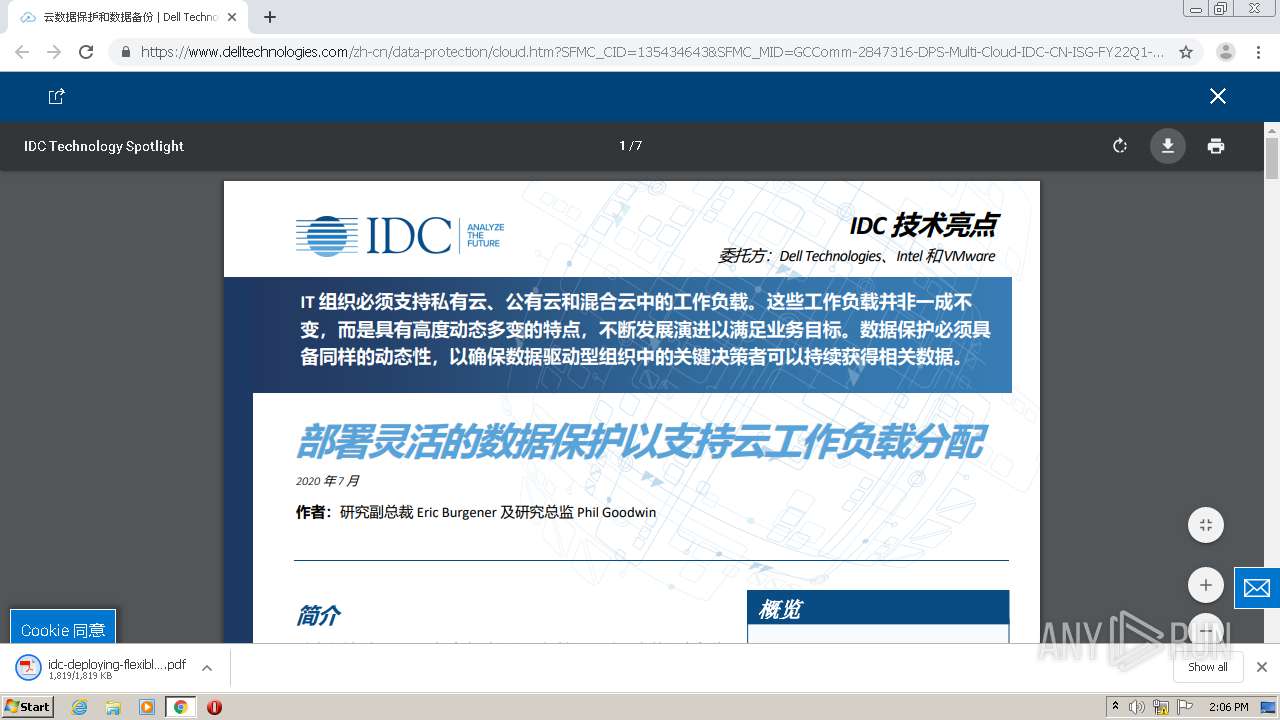Expand download item options chevron
The height and width of the screenshot is (720, 1280).
207,668
